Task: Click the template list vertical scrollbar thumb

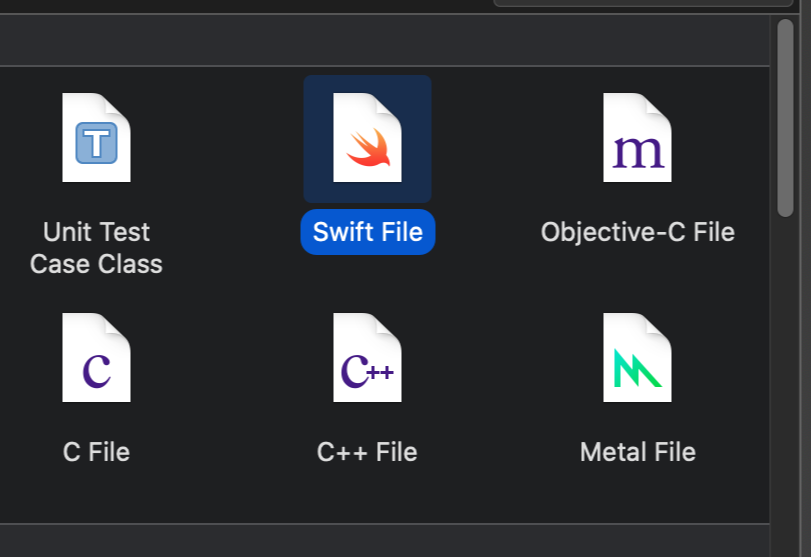Action: [785, 118]
